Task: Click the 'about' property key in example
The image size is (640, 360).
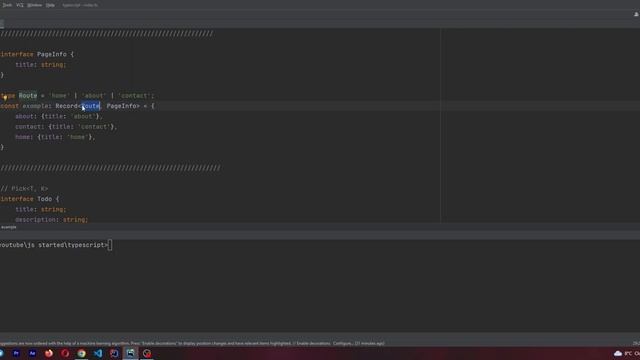Action: click(24, 116)
